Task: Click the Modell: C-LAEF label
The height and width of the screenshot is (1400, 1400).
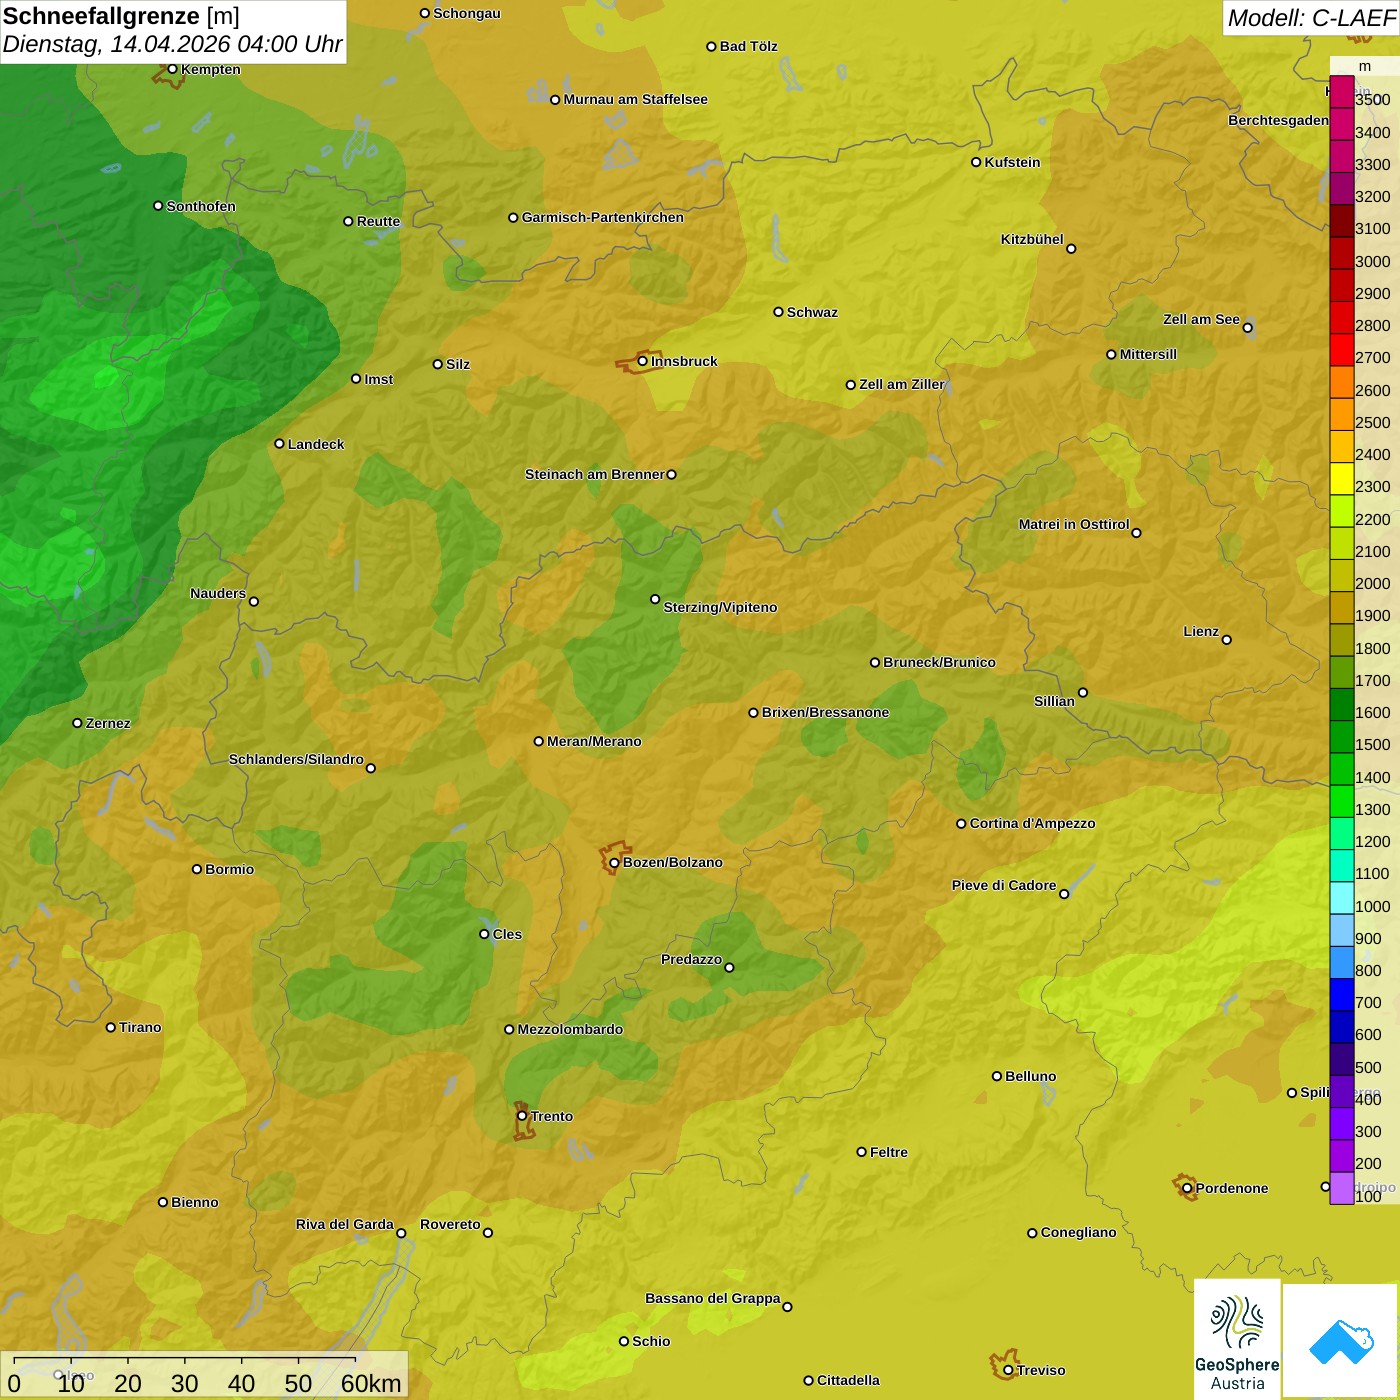Action: [1311, 18]
